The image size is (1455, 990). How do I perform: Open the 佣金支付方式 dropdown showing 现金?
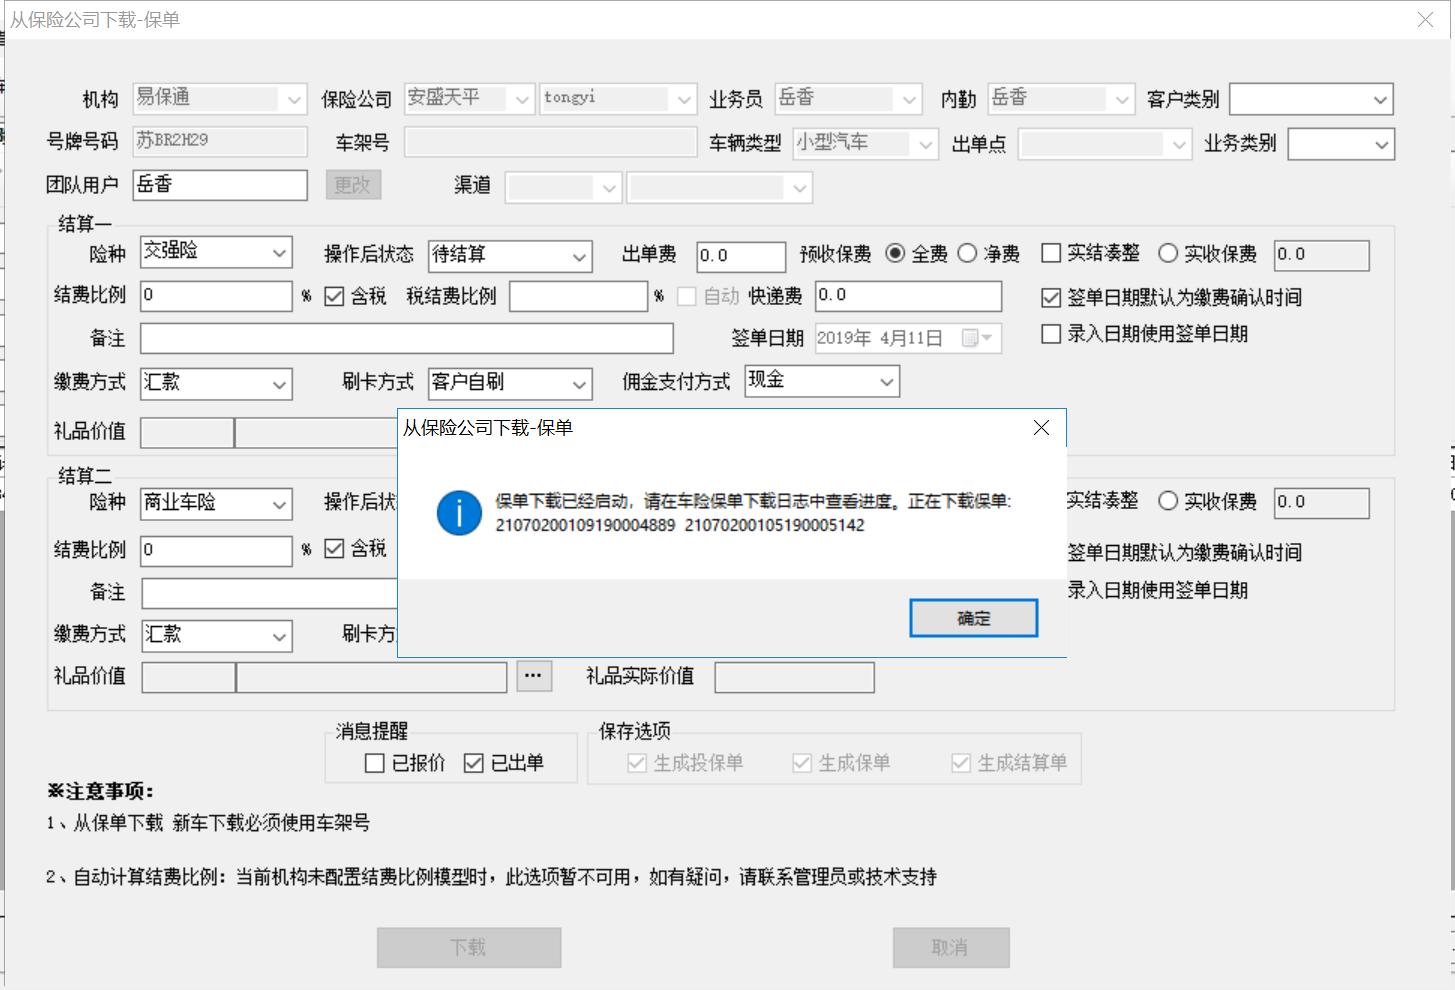coord(822,381)
